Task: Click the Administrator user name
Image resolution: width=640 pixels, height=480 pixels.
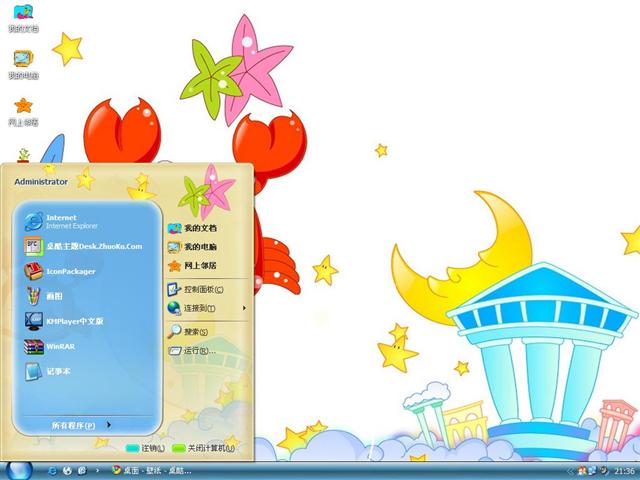Action: (41, 182)
